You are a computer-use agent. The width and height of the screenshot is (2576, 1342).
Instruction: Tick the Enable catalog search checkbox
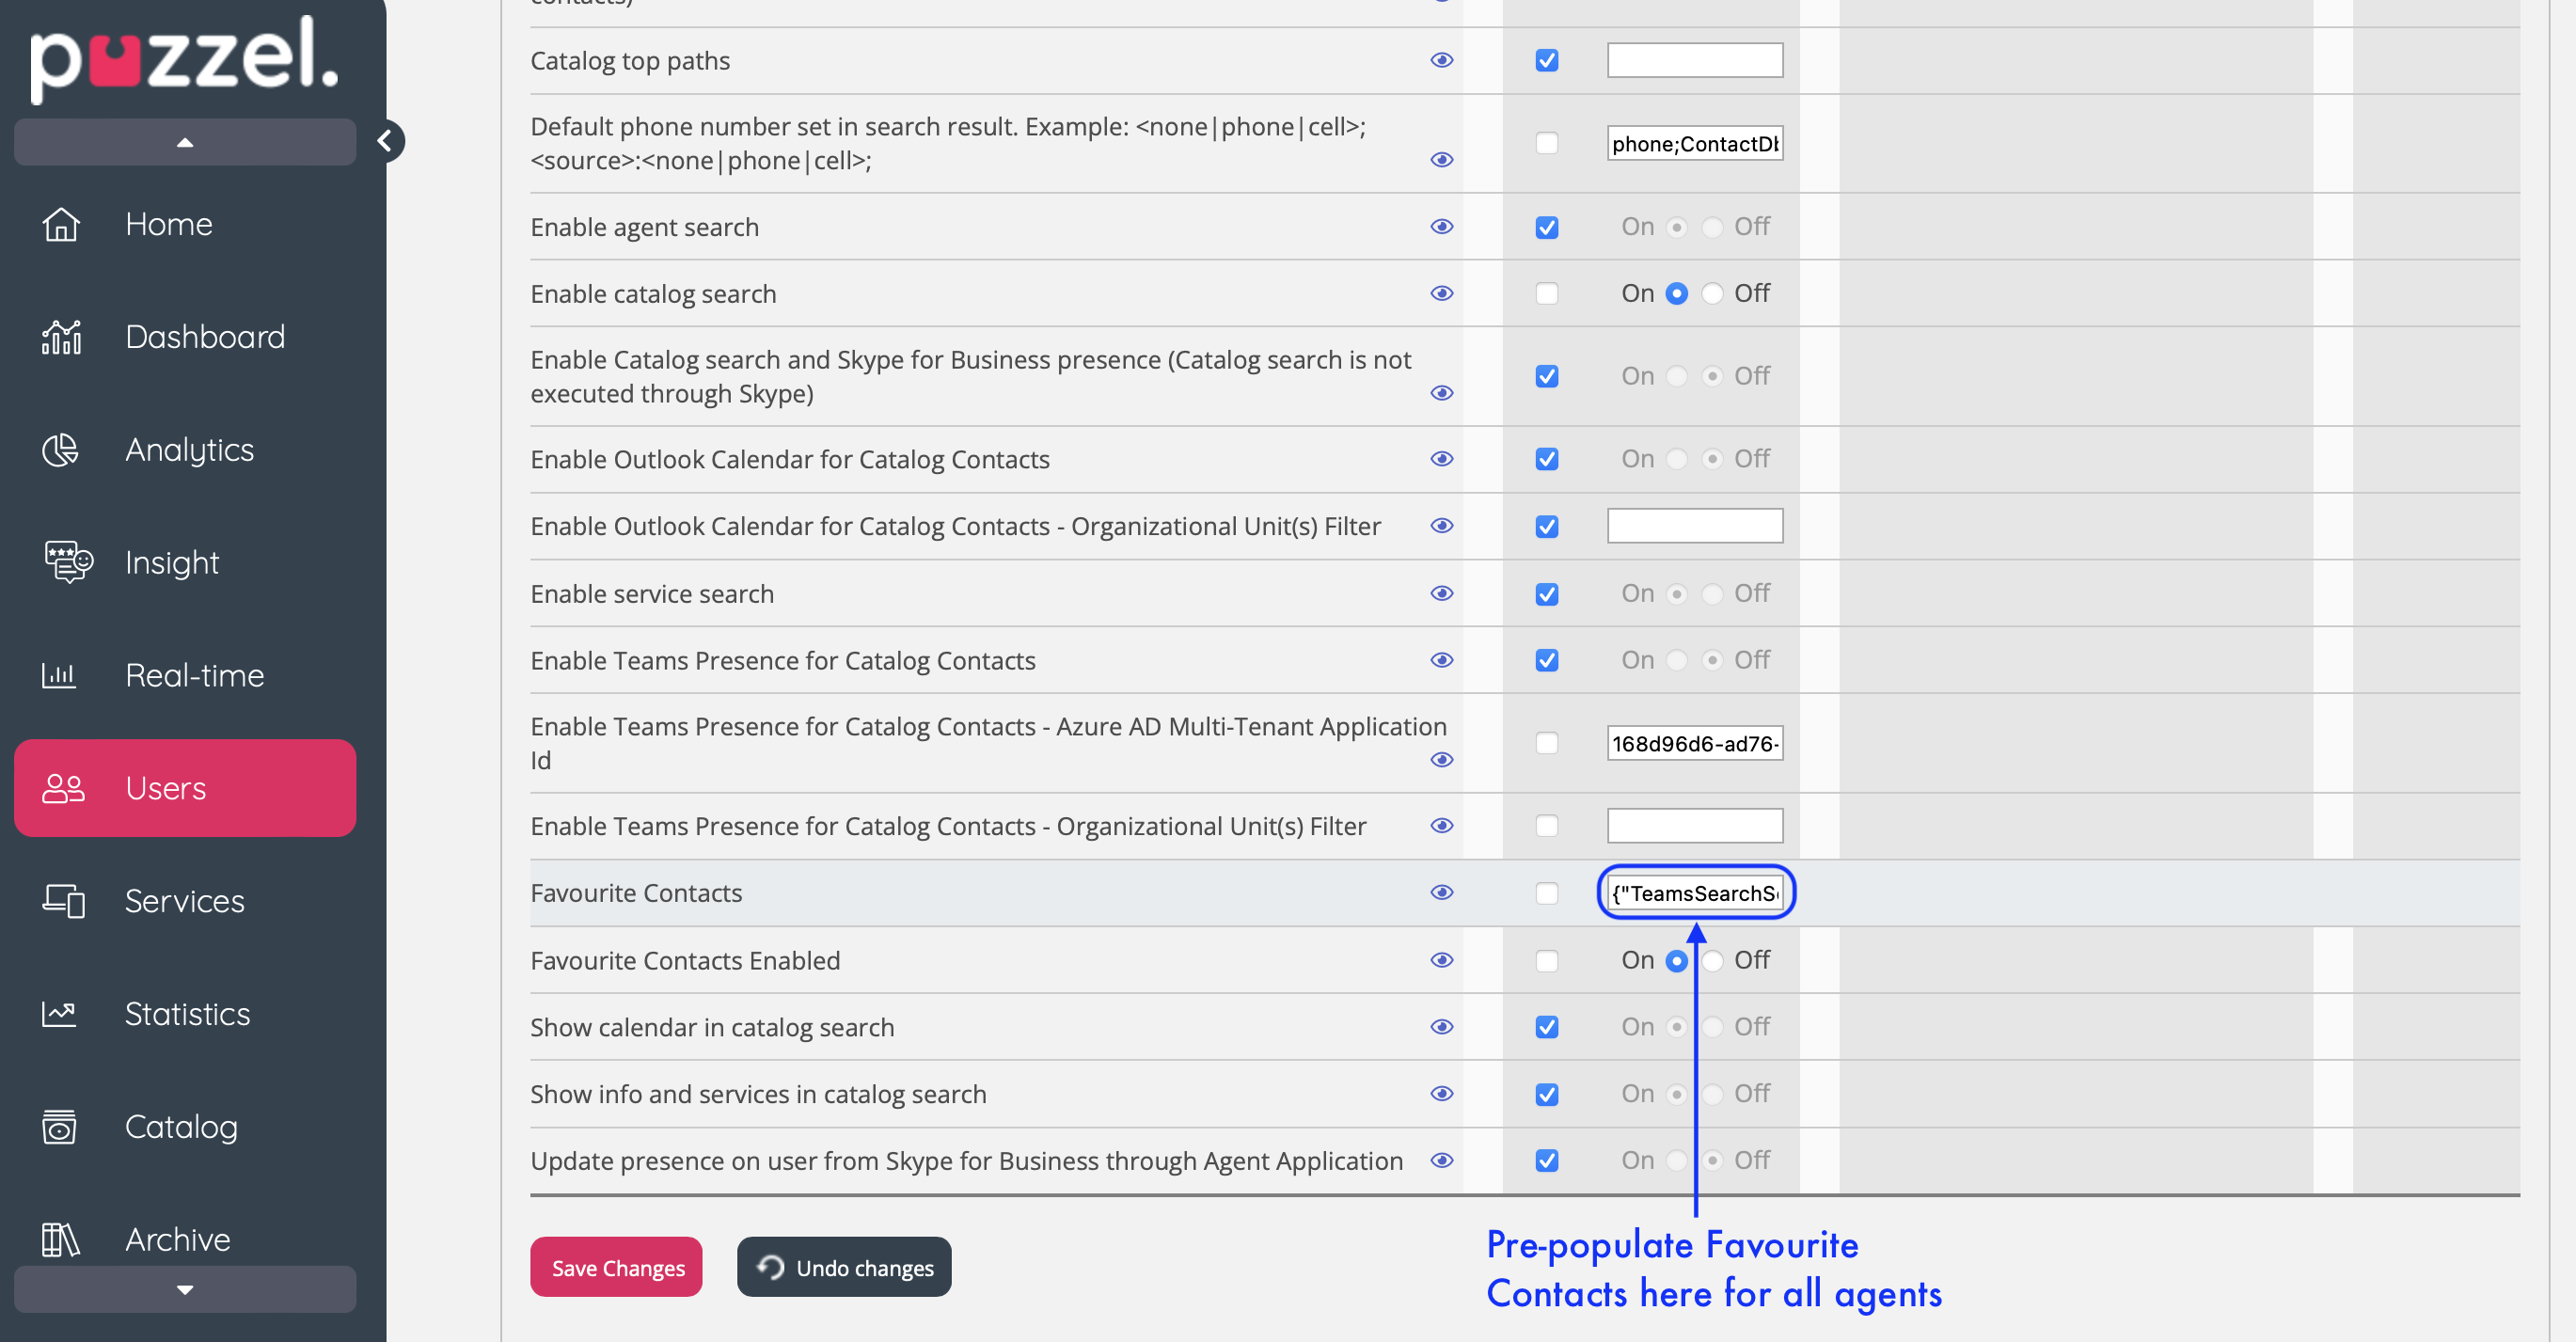1546,293
